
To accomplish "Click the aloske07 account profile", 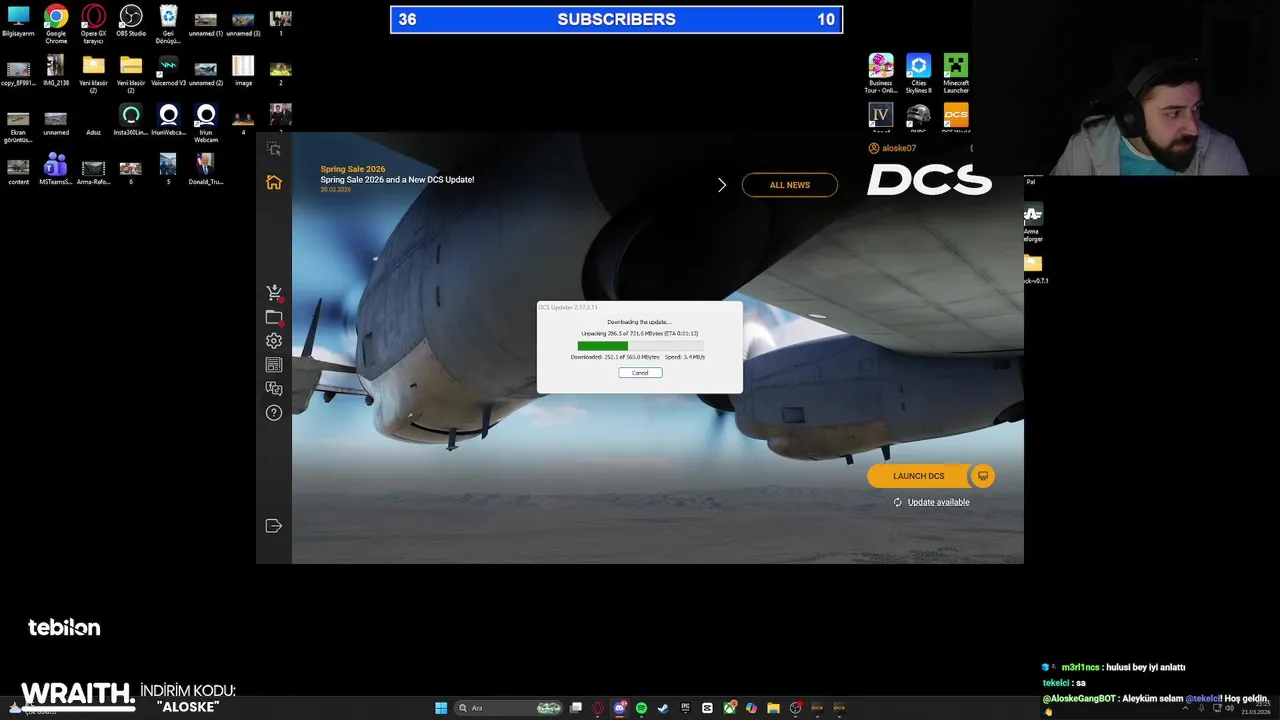I will (x=892, y=148).
